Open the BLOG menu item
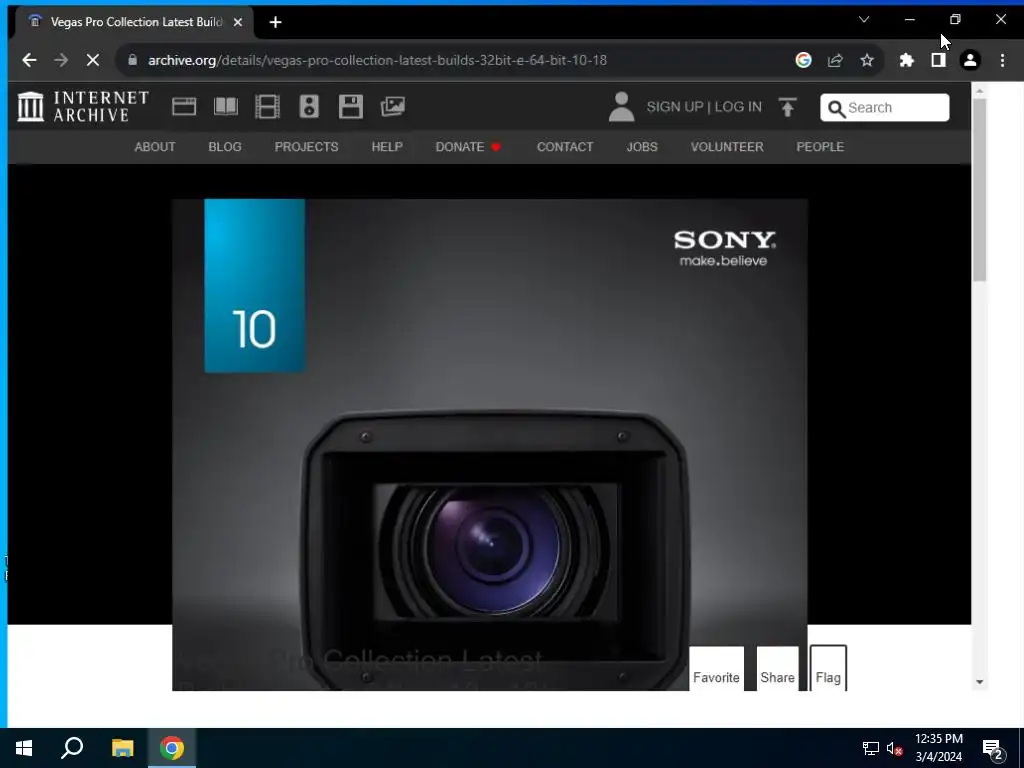This screenshot has width=1024, height=768. pyautogui.click(x=225, y=147)
